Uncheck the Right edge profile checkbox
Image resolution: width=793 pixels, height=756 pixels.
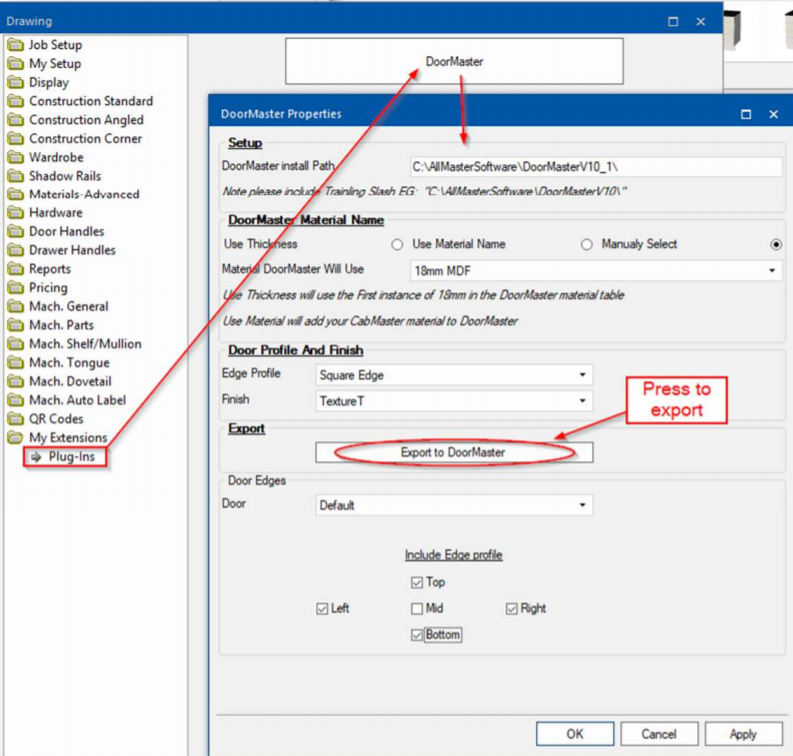pyautogui.click(x=511, y=609)
